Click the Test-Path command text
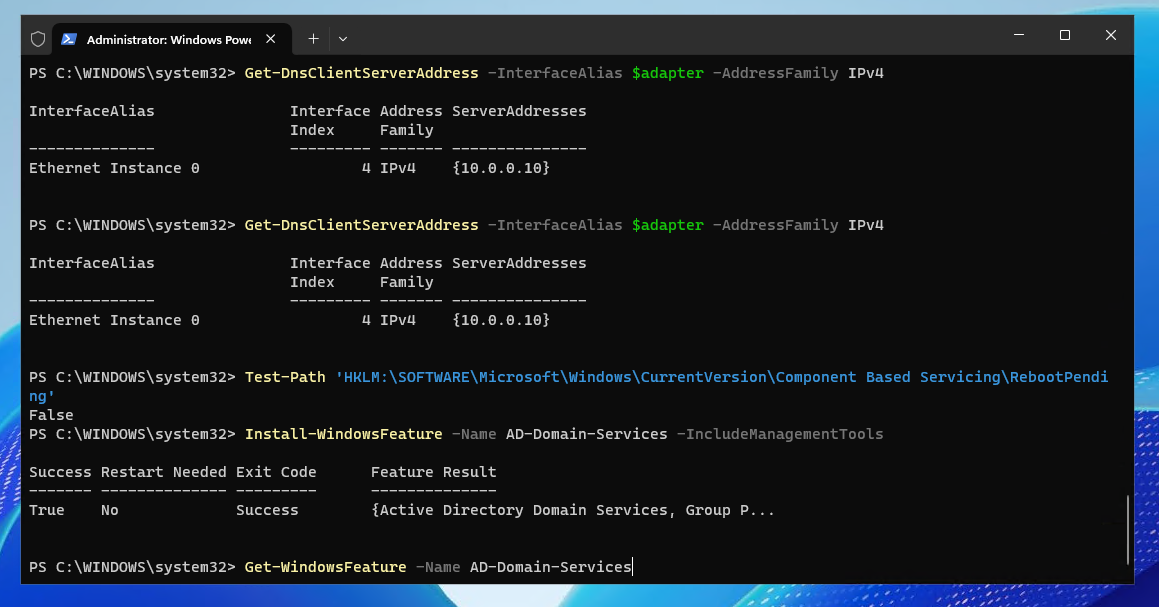This screenshot has width=1159, height=607. tap(285, 377)
